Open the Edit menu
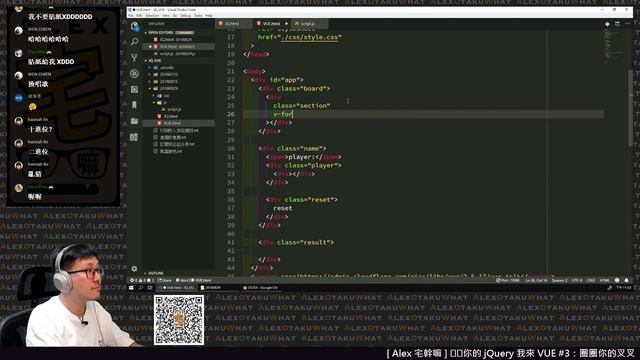The width and height of the screenshot is (640, 360). click(139, 16)
